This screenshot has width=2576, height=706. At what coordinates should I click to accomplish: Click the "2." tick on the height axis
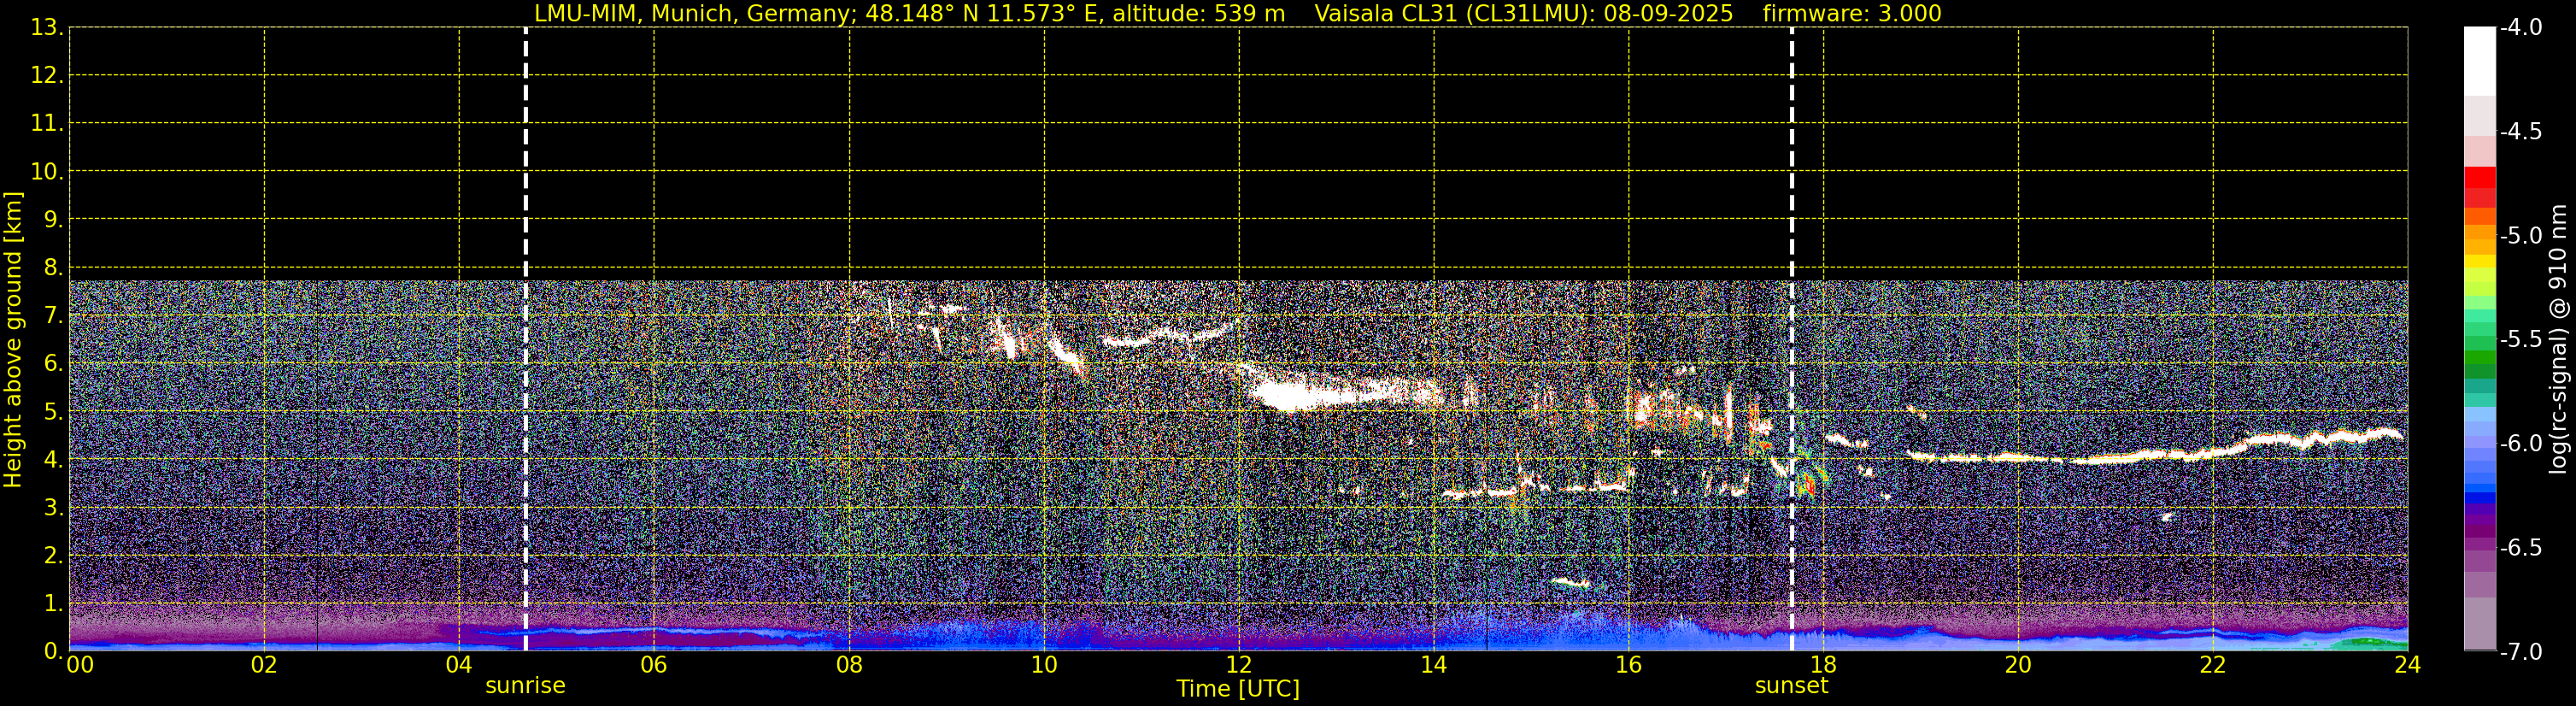(53, 555)
